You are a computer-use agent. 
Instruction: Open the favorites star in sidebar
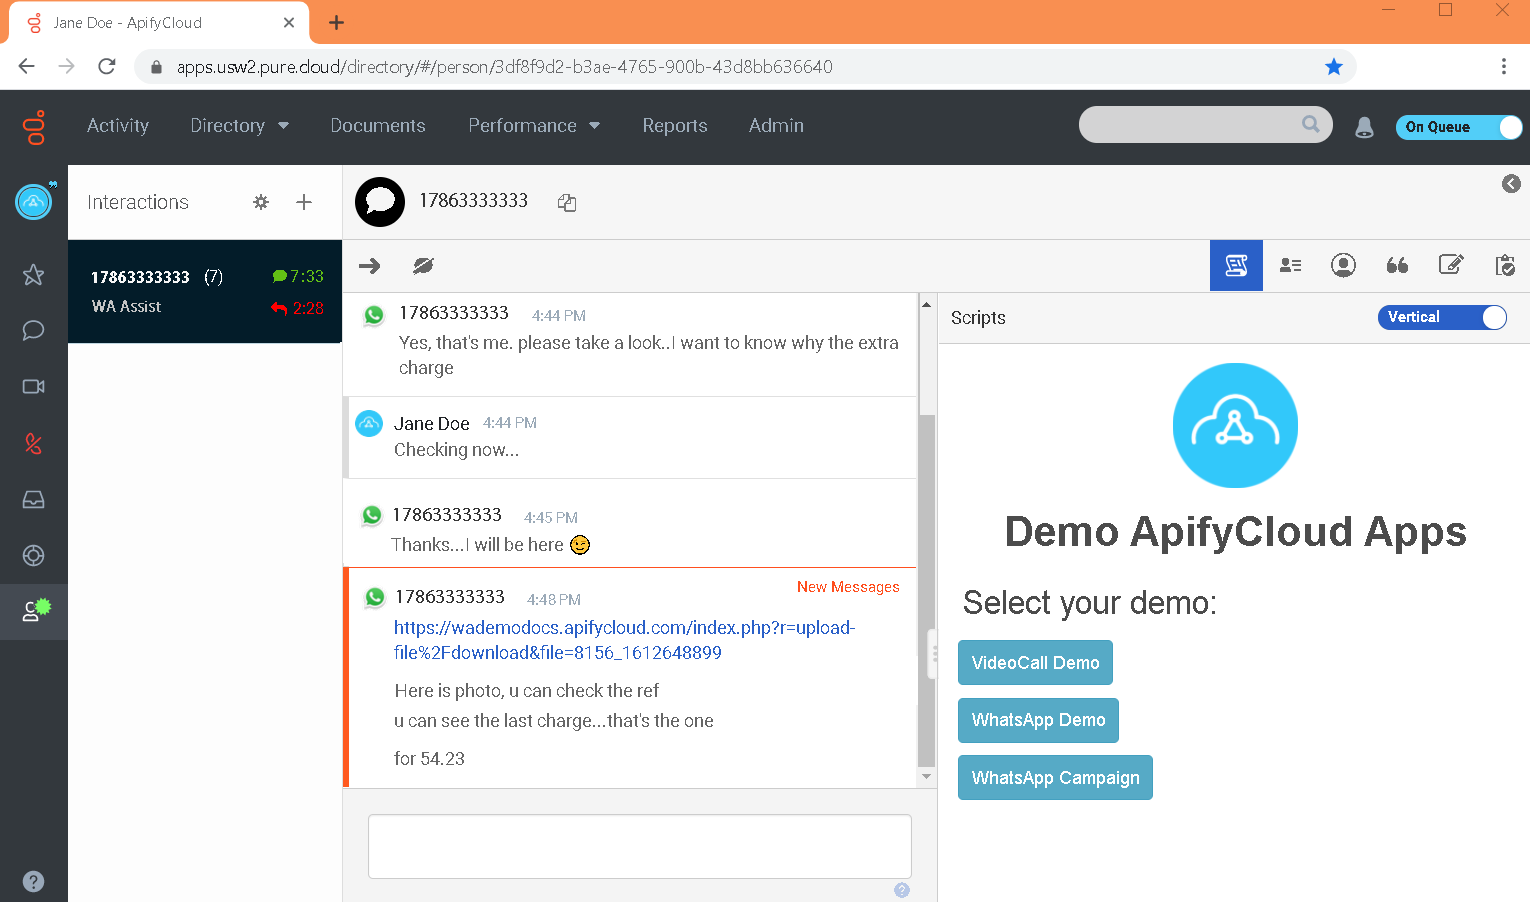(33, 275)
